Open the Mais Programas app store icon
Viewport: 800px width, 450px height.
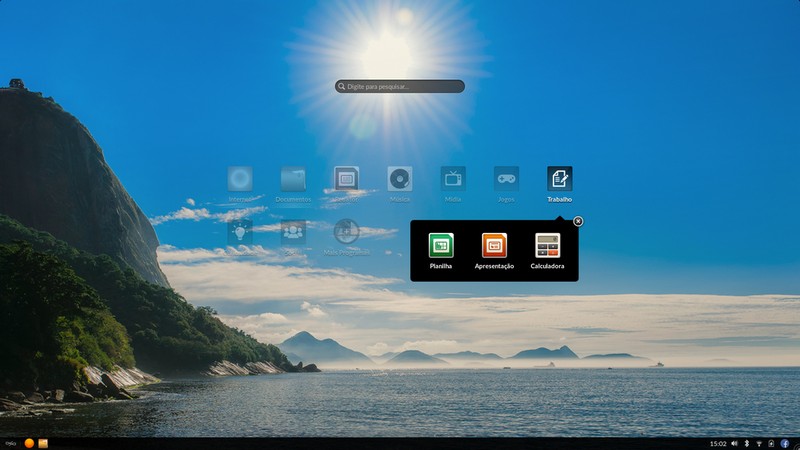[x=346, y=232]
